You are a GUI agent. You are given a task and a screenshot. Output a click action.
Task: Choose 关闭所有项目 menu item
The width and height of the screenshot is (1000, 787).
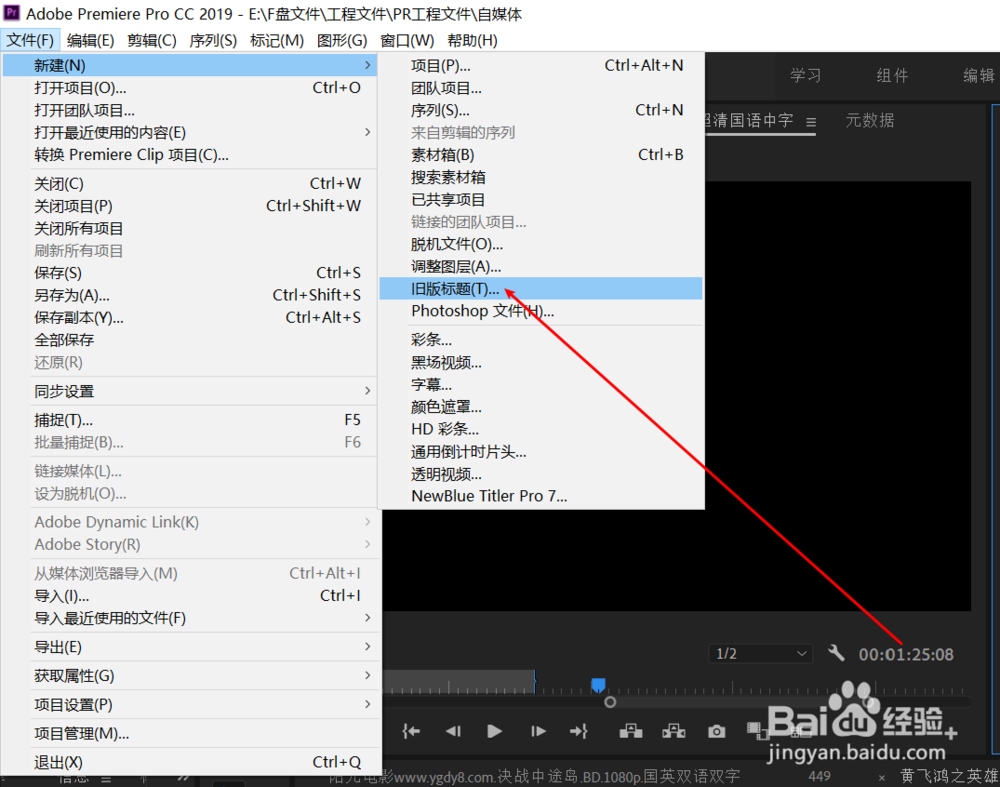(190, 228)
